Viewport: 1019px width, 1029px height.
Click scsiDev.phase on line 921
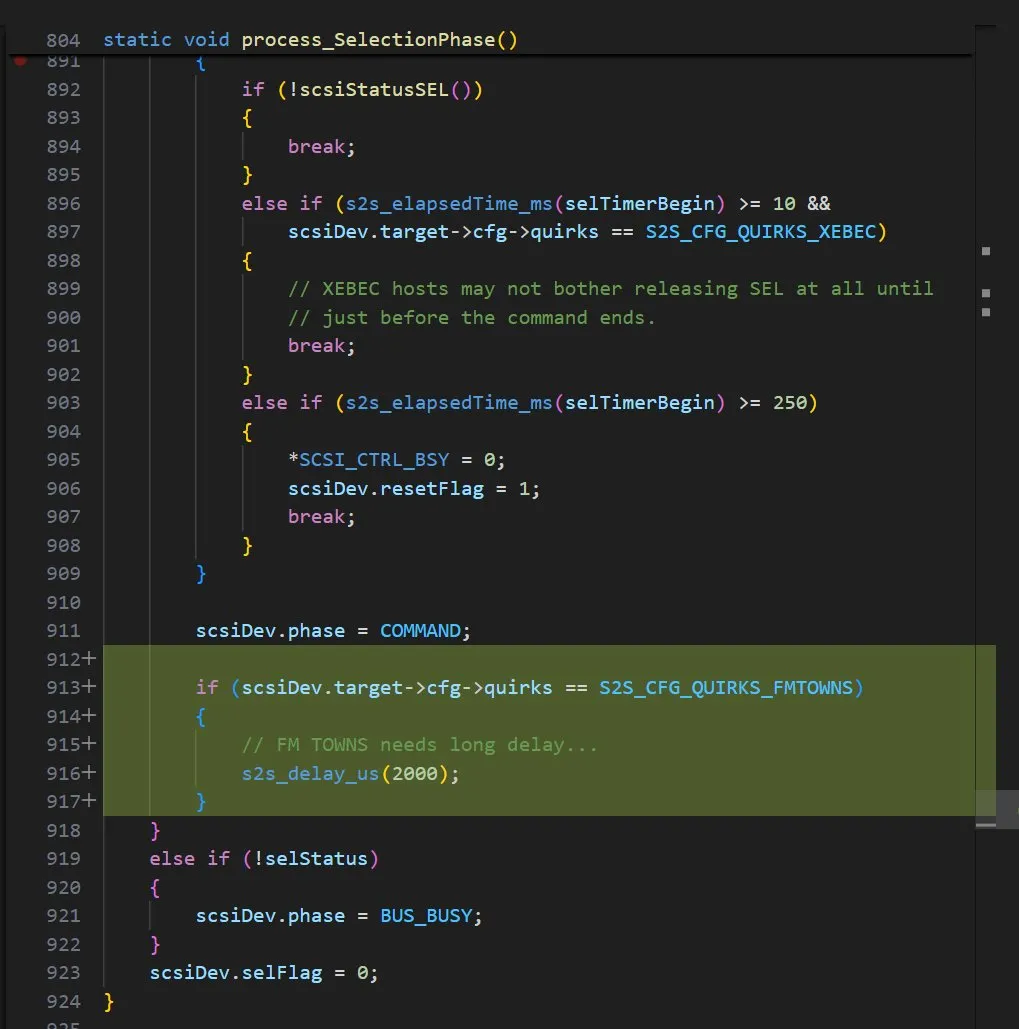270,916
